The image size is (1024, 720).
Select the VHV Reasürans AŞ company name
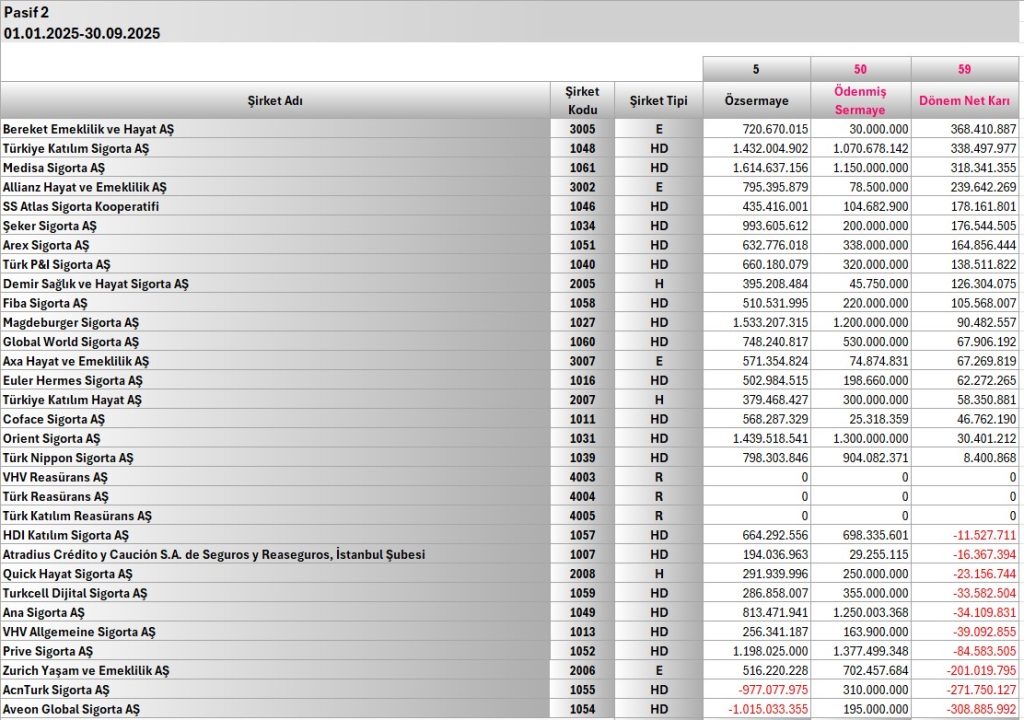click(55, 477)
